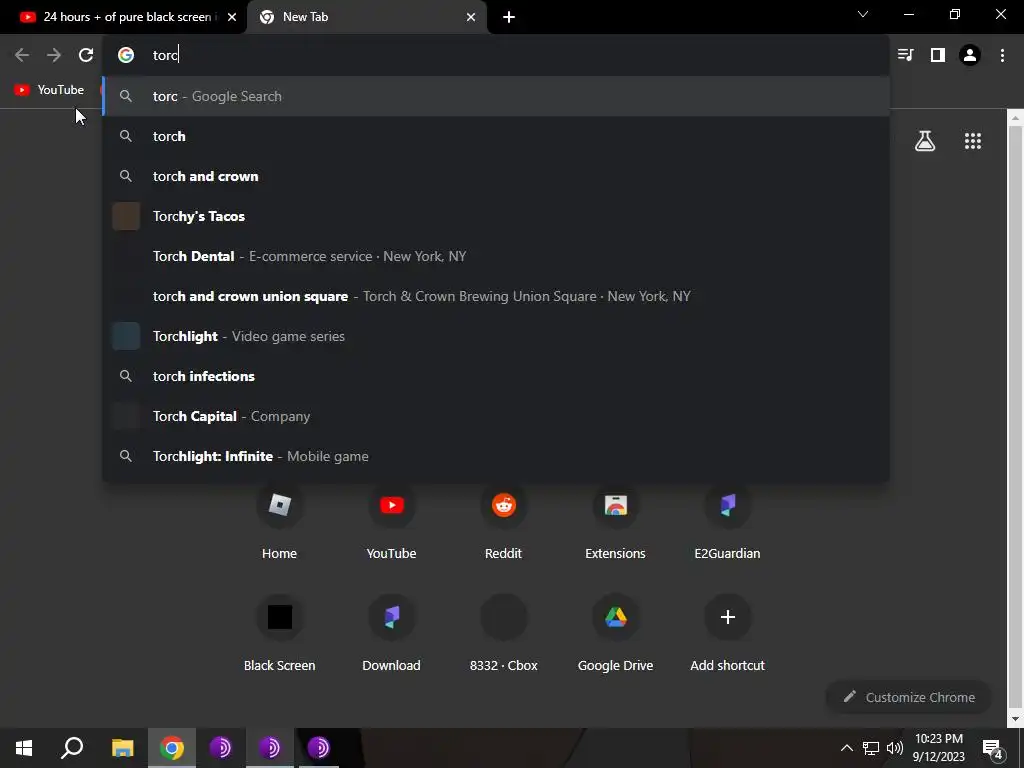Open the E2Guardian shortcut tile
Image resolution: width=1024 pixels, height=768 pixels.
coord(727,522)
